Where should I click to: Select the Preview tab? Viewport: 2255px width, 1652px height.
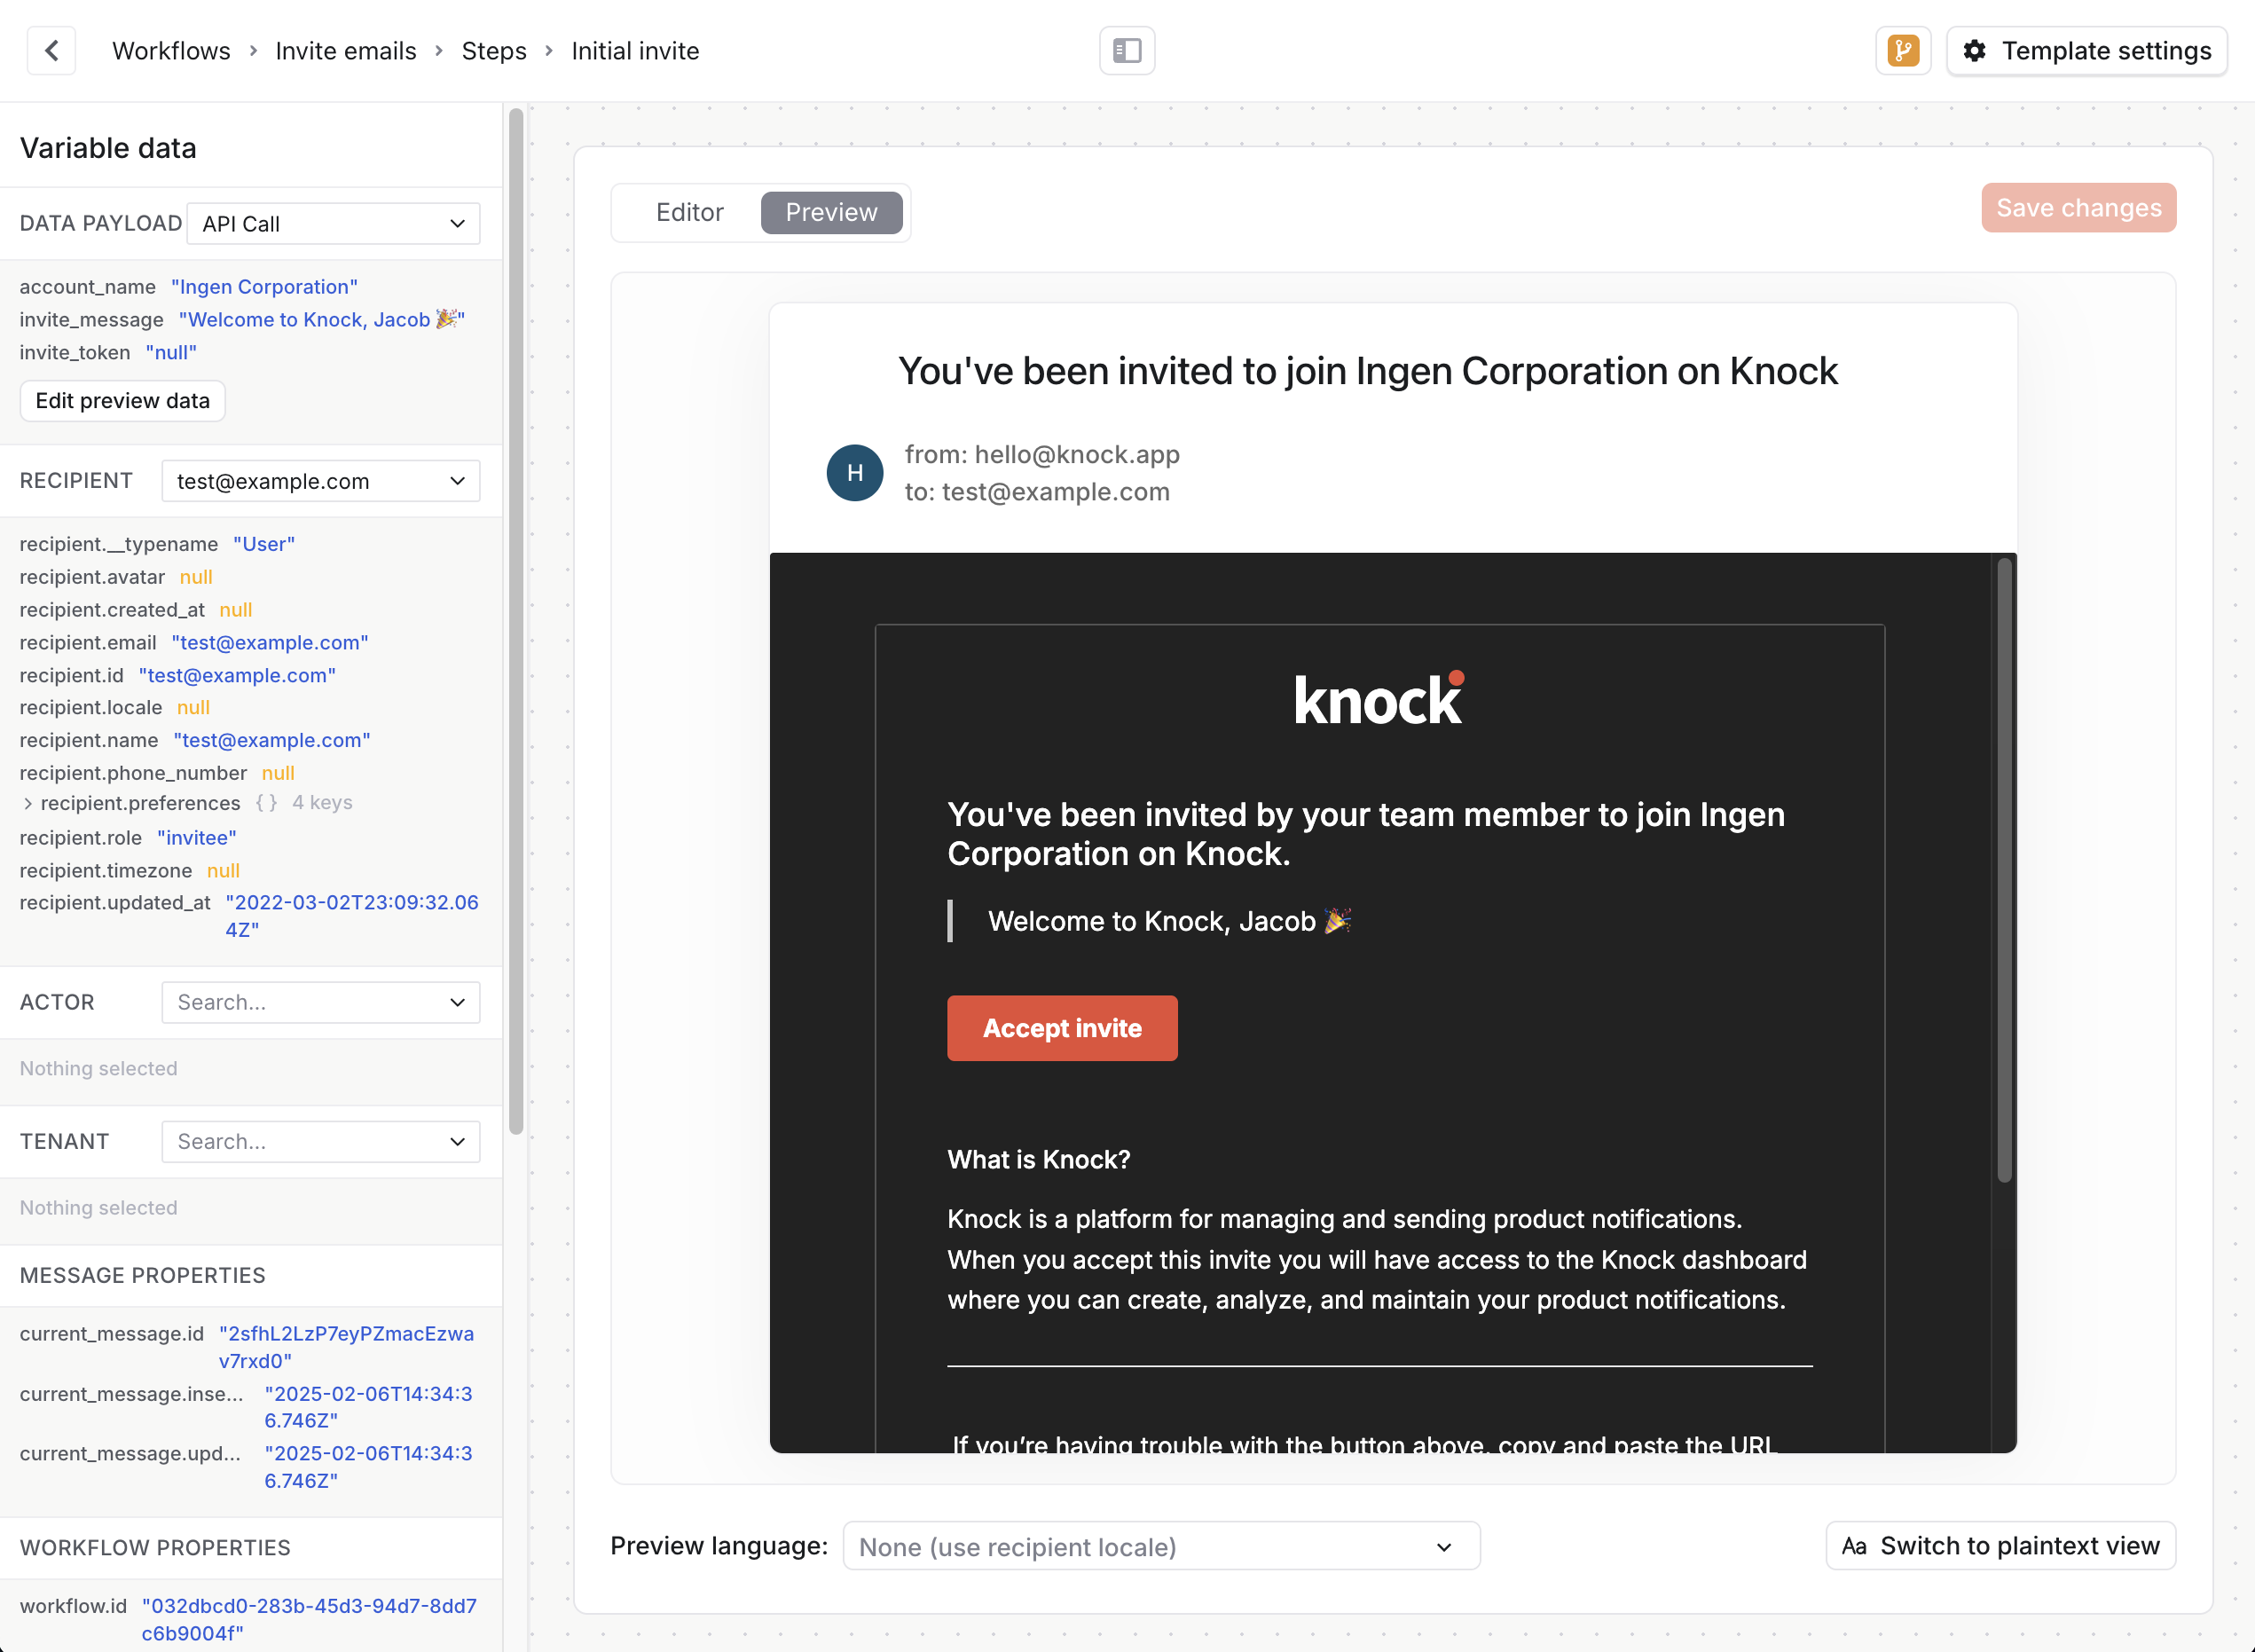point(832,212)
